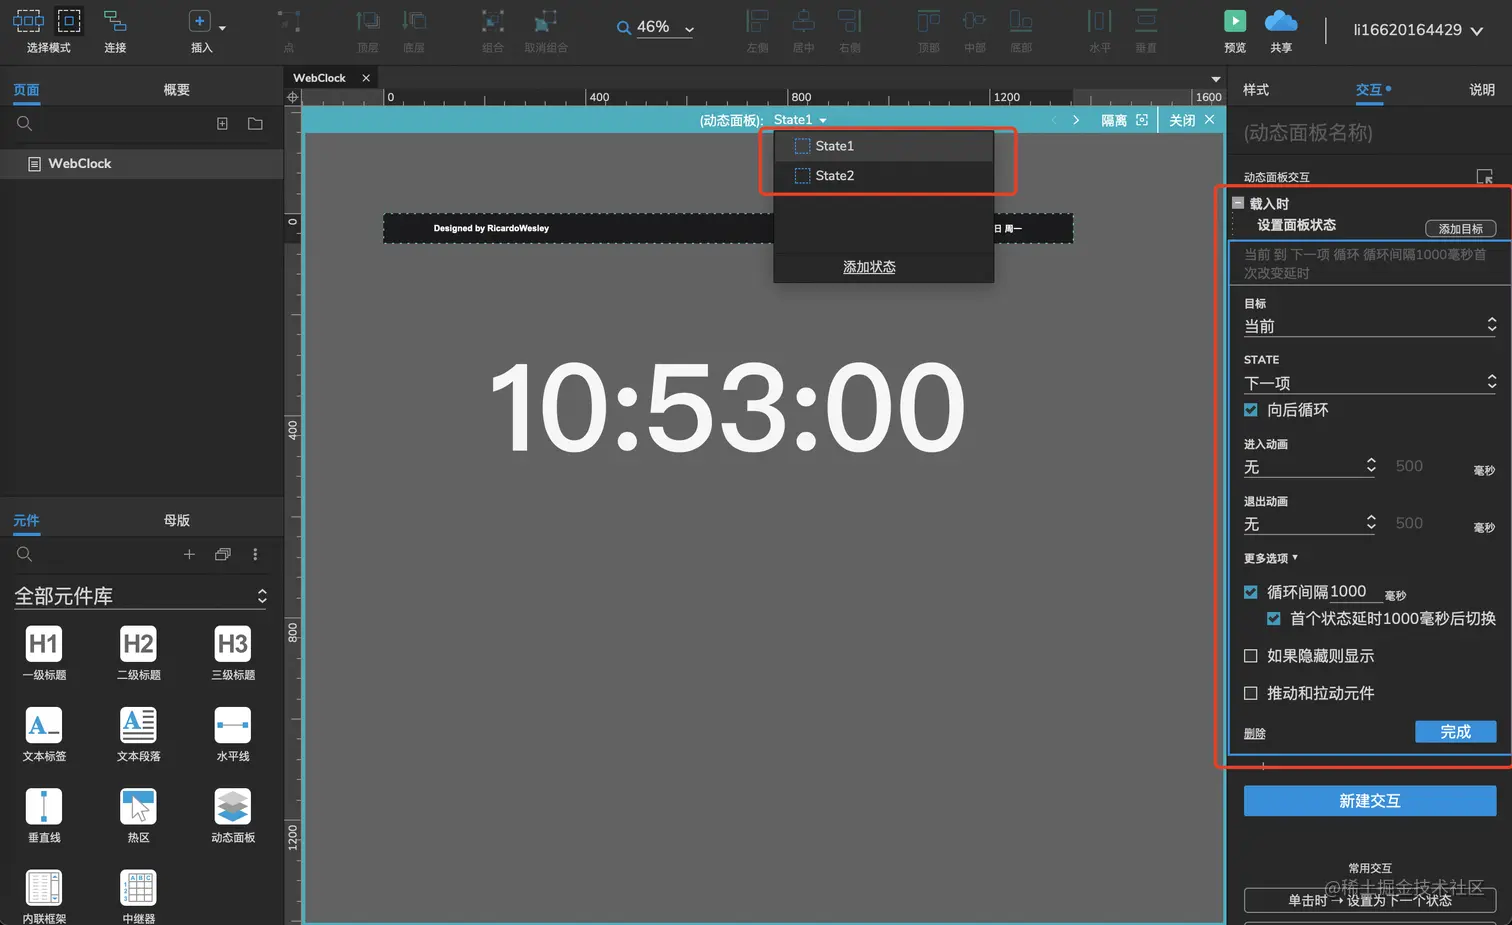The height and width of the screenshot is (925, 1512).
Task: Click the 顶层 bring-to-front icon
Action: [x=368, y=21]
